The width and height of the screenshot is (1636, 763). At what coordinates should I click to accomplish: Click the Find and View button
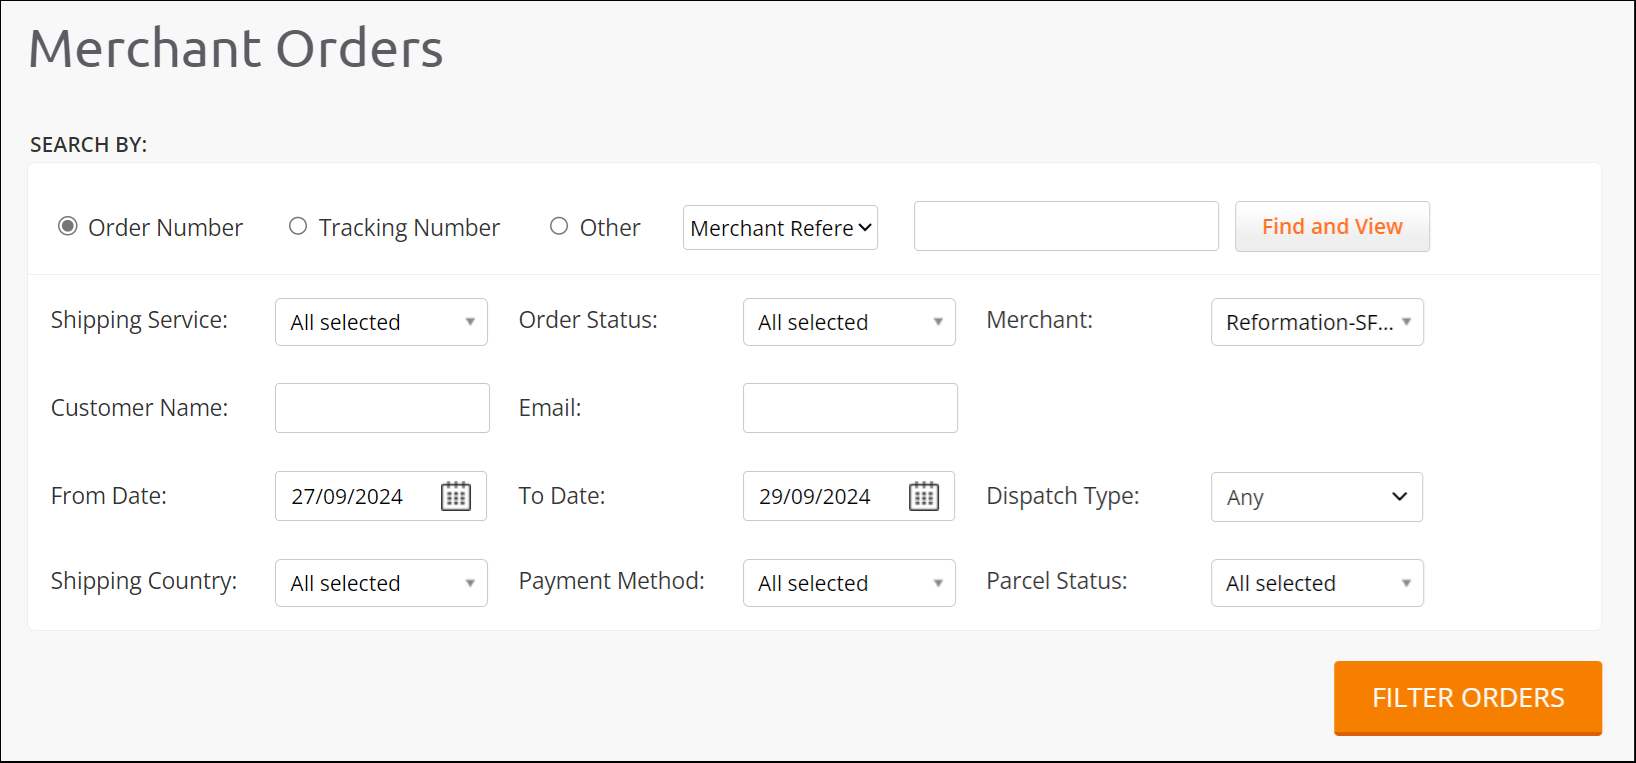coord(1332,227)
